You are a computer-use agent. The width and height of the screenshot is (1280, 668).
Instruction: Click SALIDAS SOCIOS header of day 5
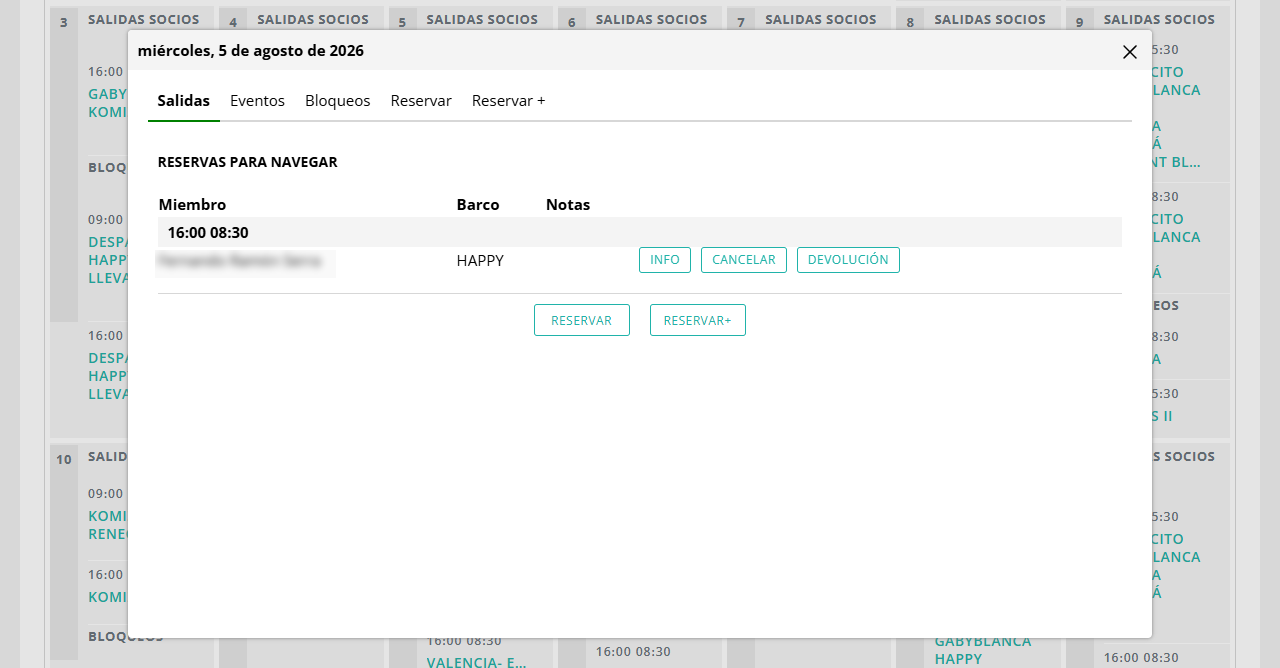[482, 19]
